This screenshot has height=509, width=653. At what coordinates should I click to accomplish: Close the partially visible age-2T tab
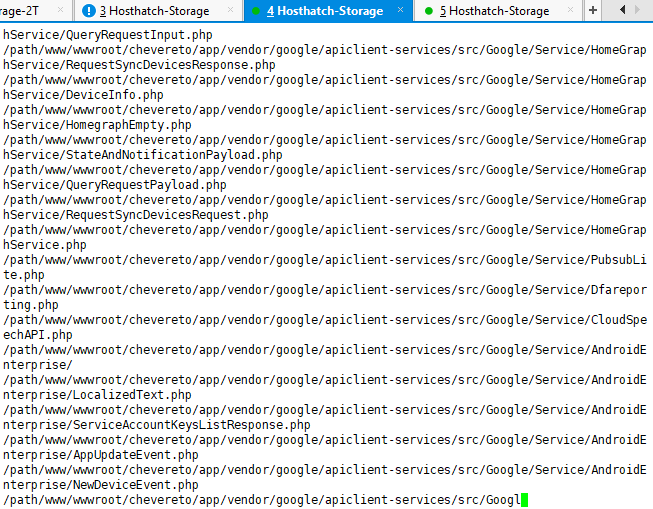tap(60, 11)
